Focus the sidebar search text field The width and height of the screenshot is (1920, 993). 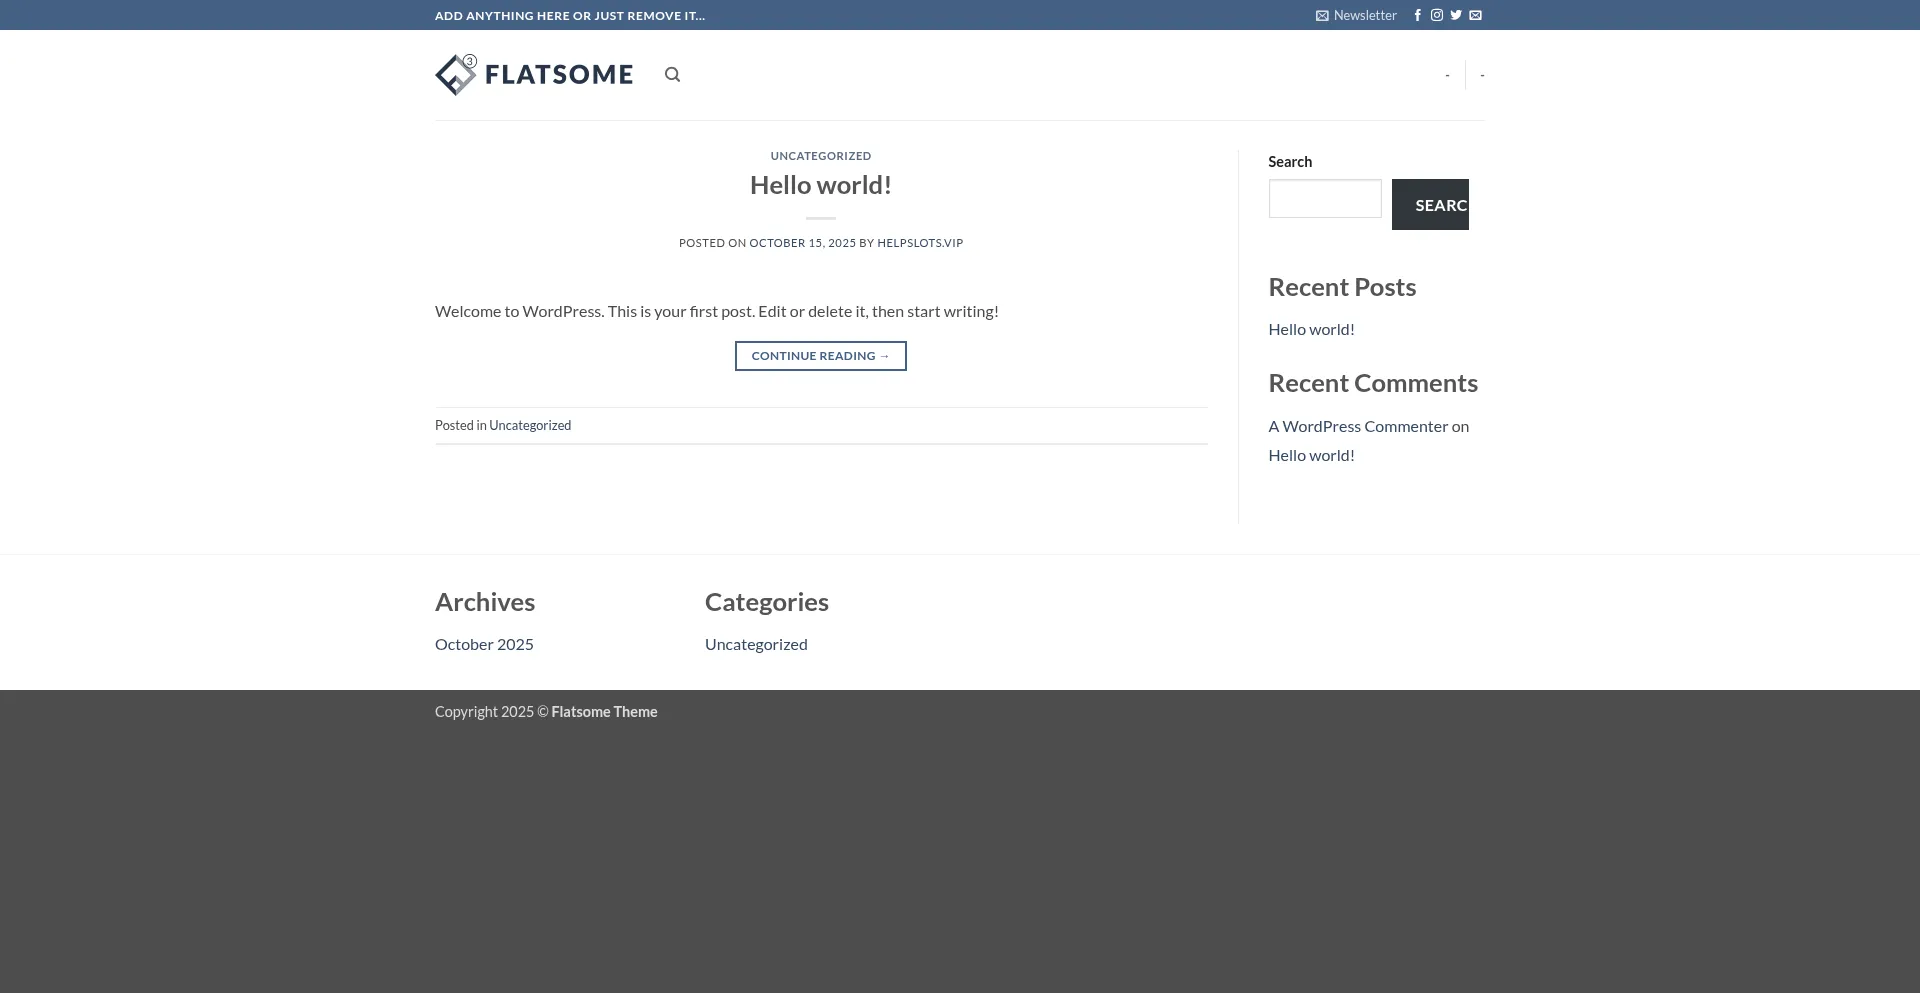[x=1324, y=199]
